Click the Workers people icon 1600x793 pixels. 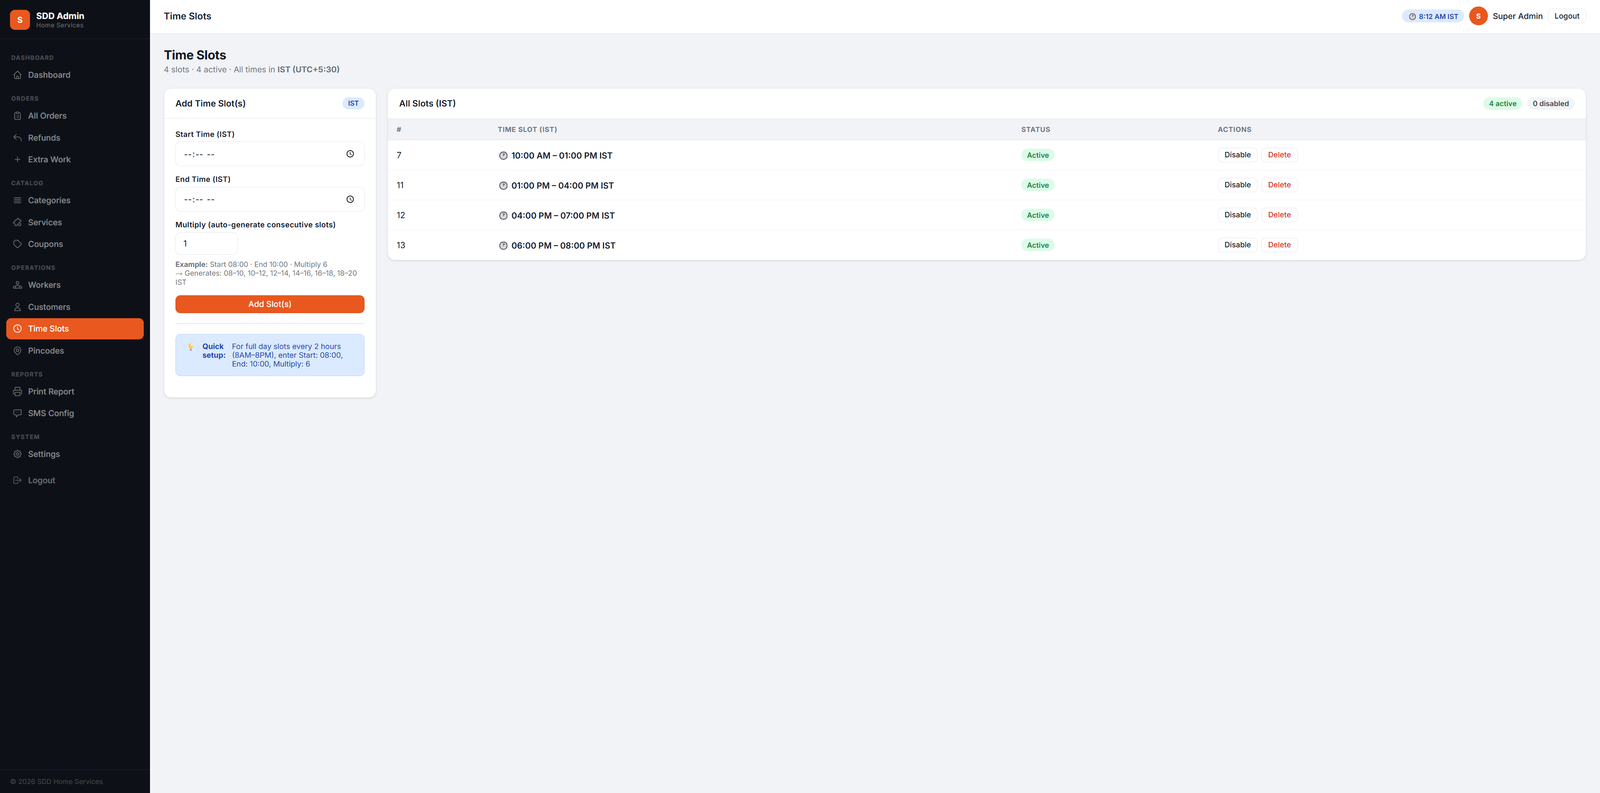(x=17, y=285)
